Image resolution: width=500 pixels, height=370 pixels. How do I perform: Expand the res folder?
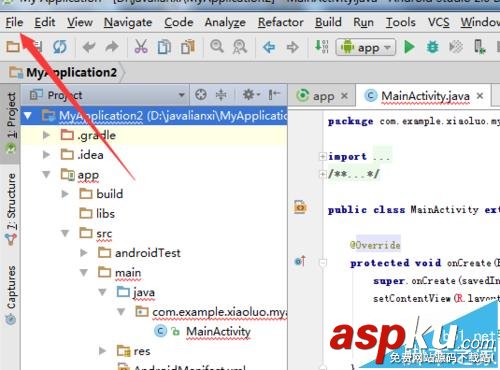(x=102, y=351)
